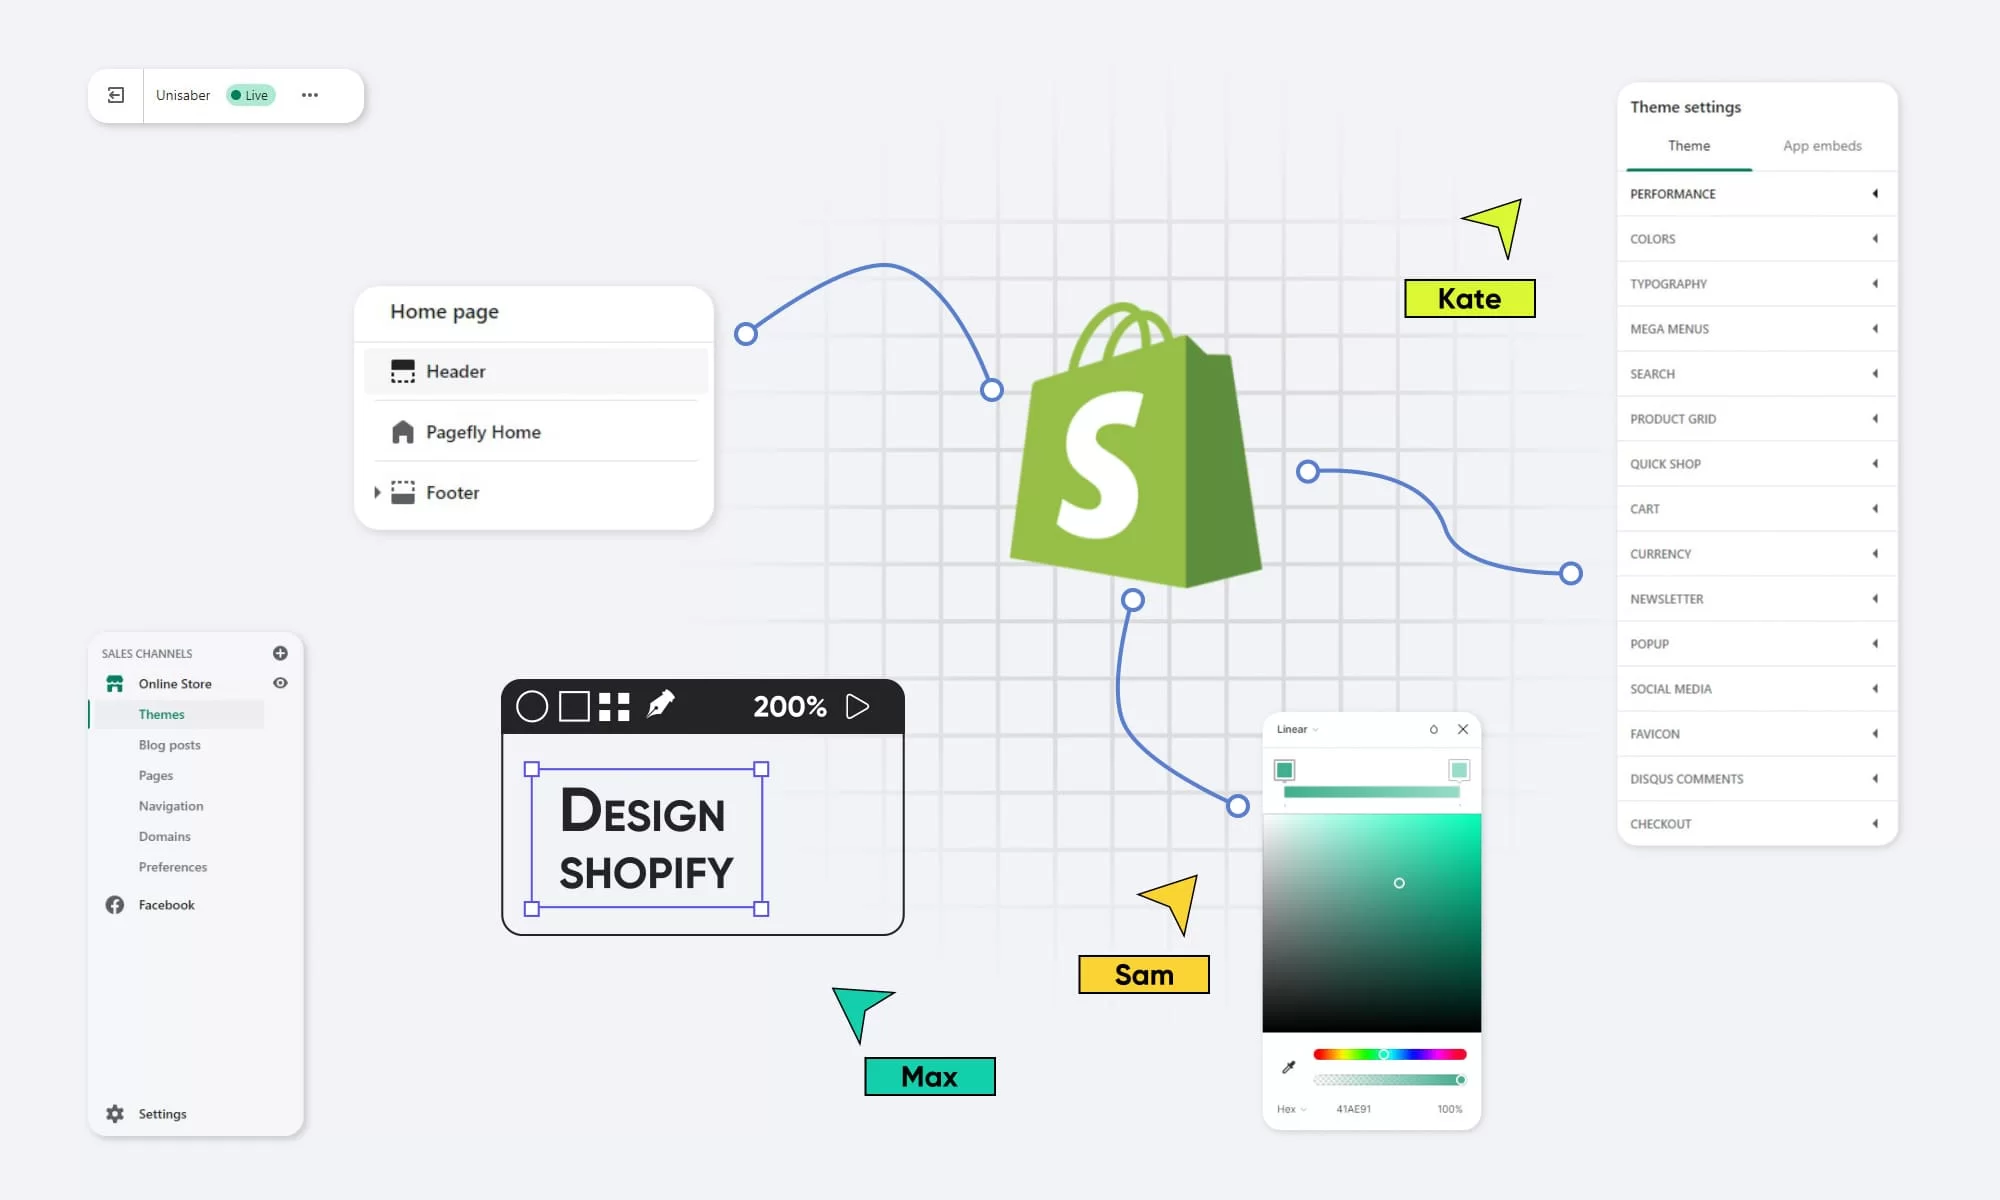Select the rectangle shape tool
This screenshot has height=1200, width=2000.
point(571,704)
